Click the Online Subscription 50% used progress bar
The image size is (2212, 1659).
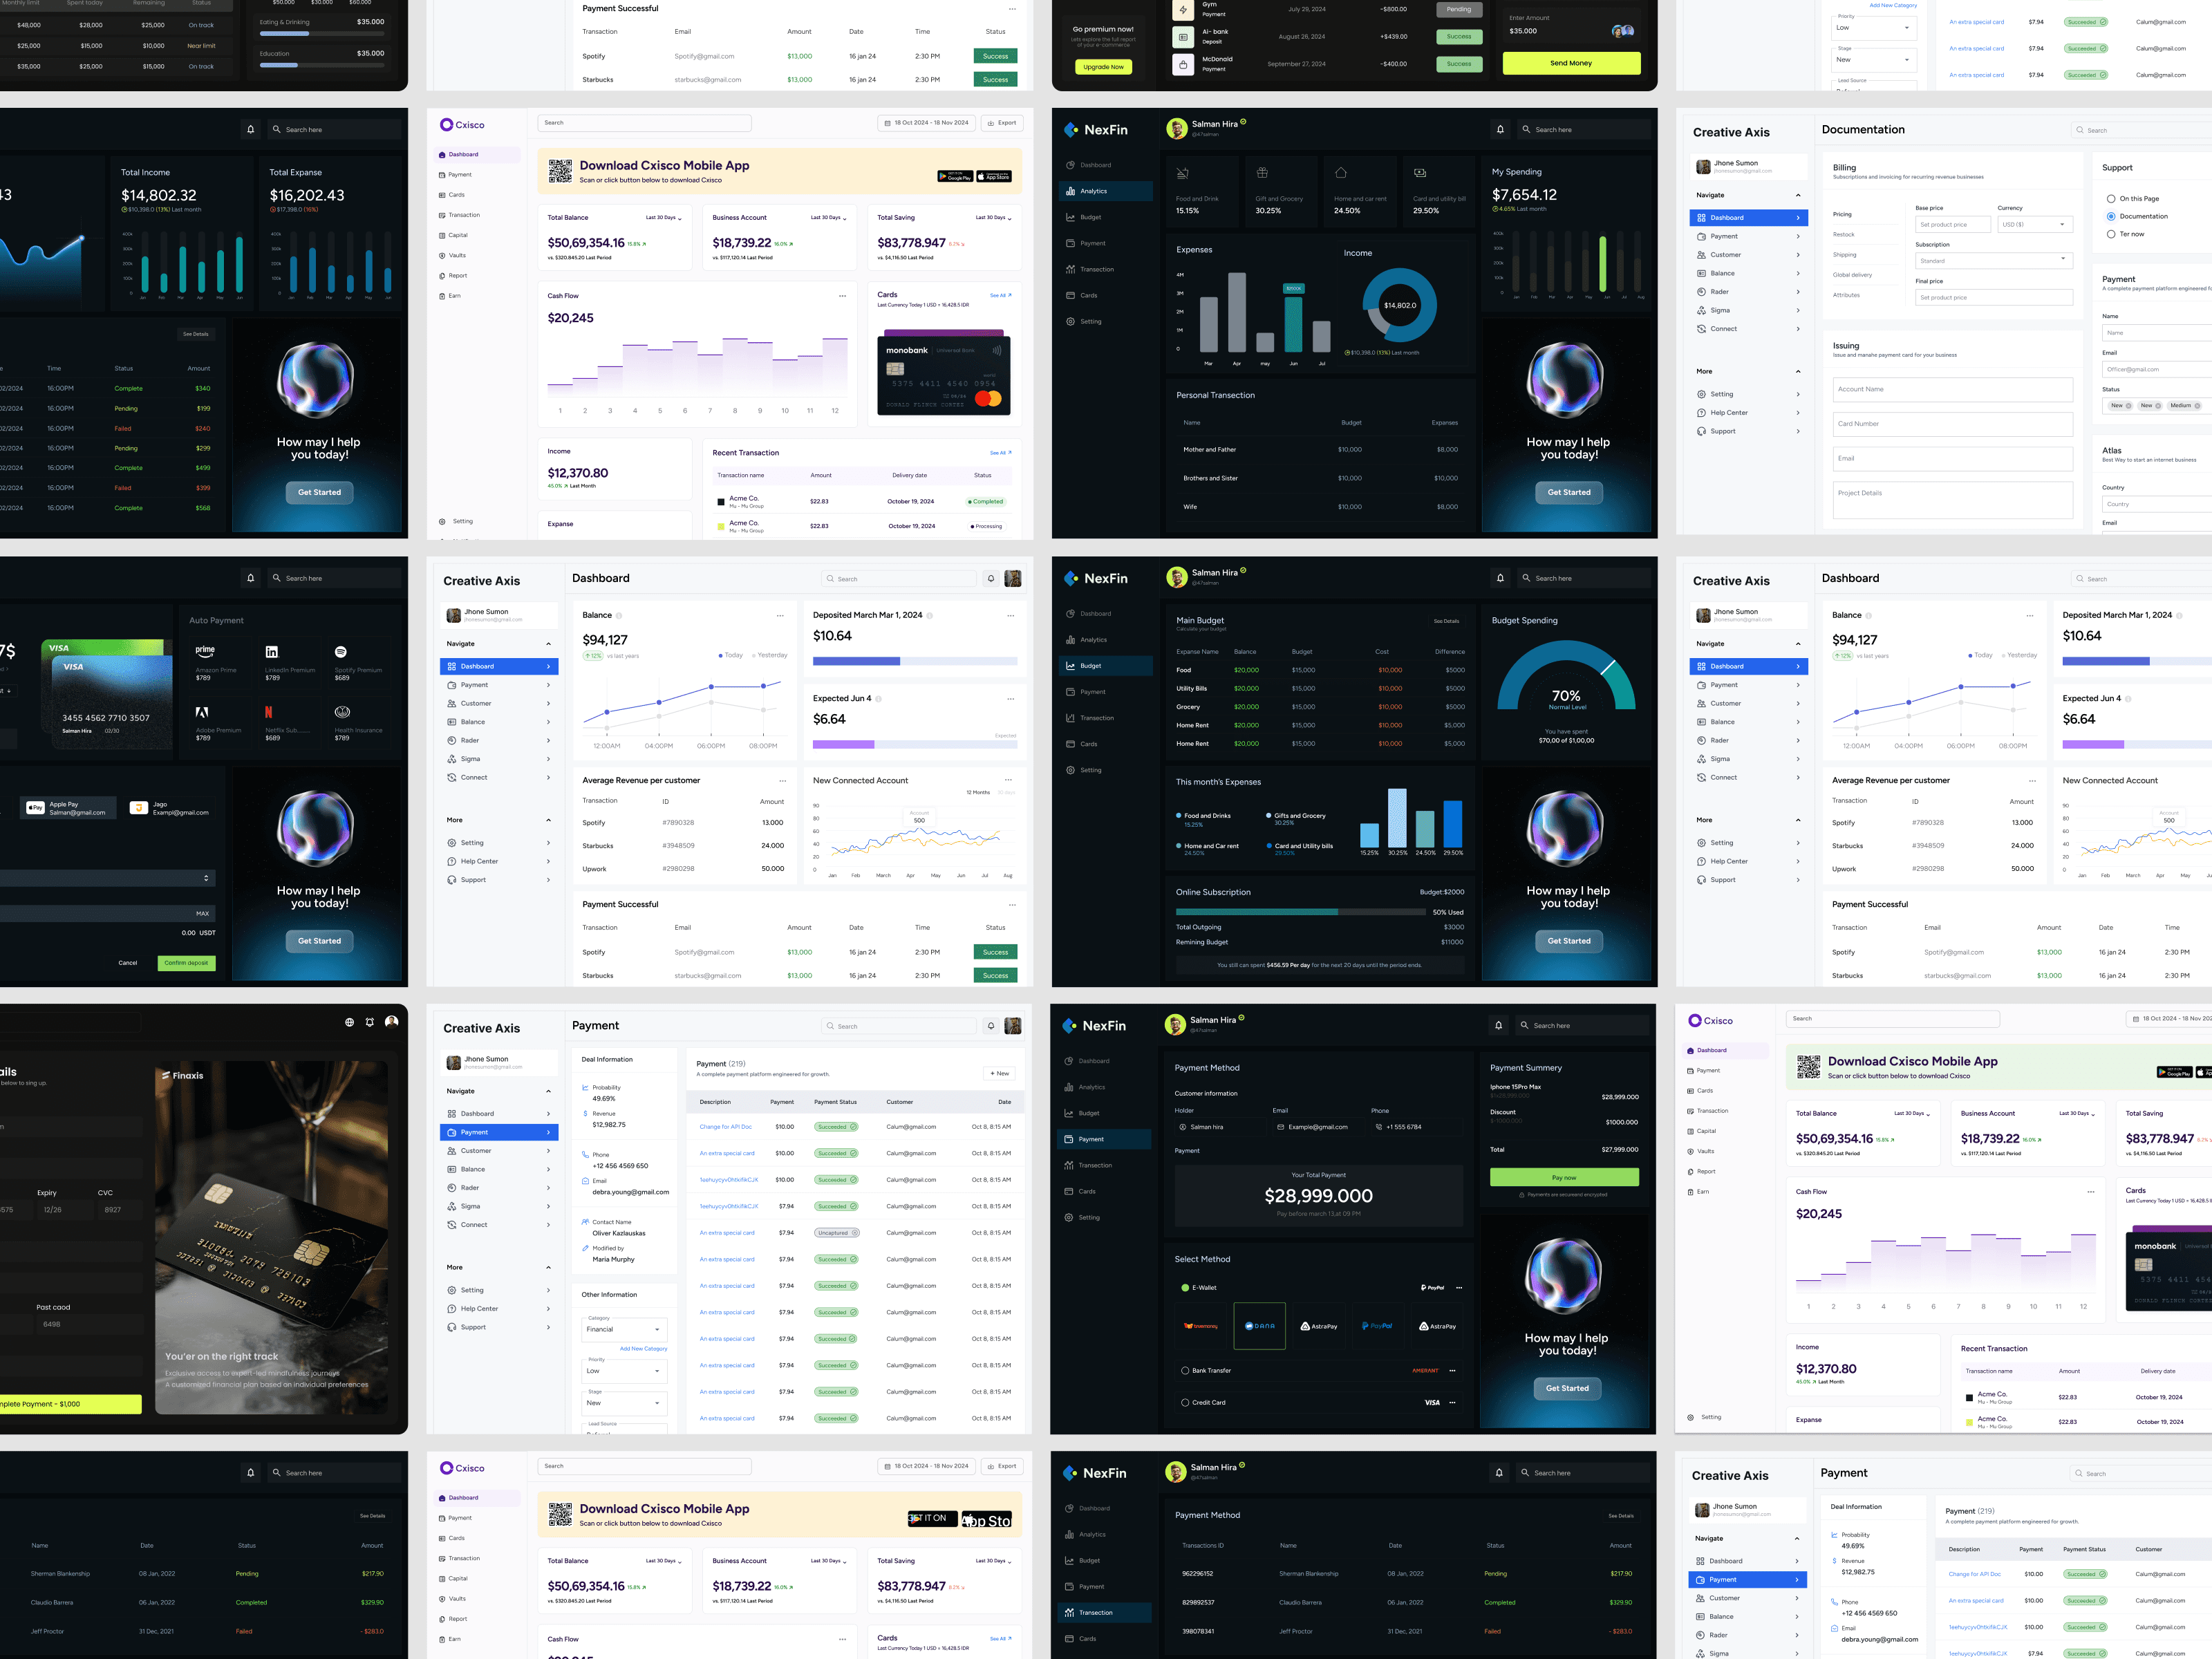1300,912
